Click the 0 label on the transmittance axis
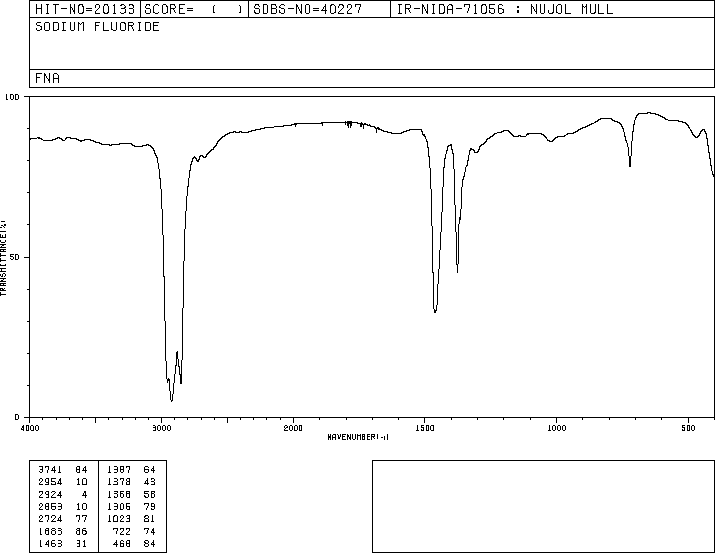715x553 pixels. pos(17,417)
